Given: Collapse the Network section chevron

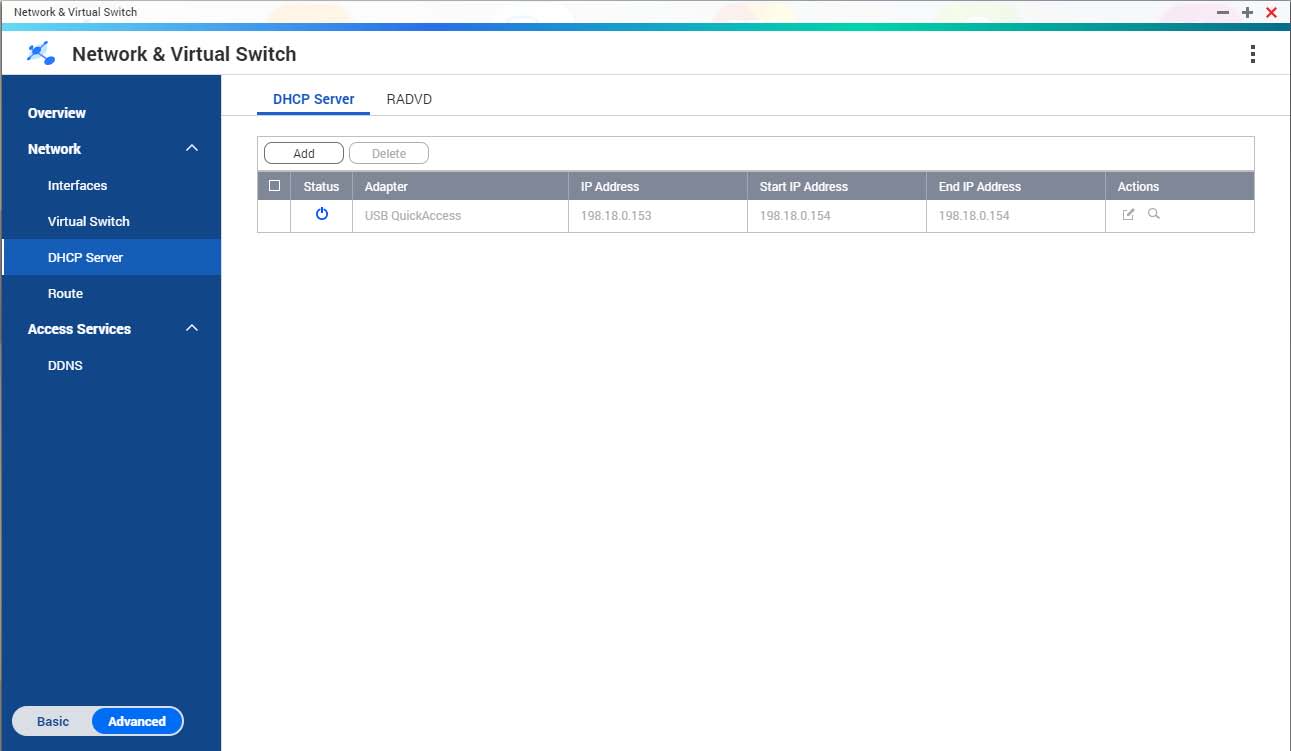Looking at the screenshot, I should (192, 148).
